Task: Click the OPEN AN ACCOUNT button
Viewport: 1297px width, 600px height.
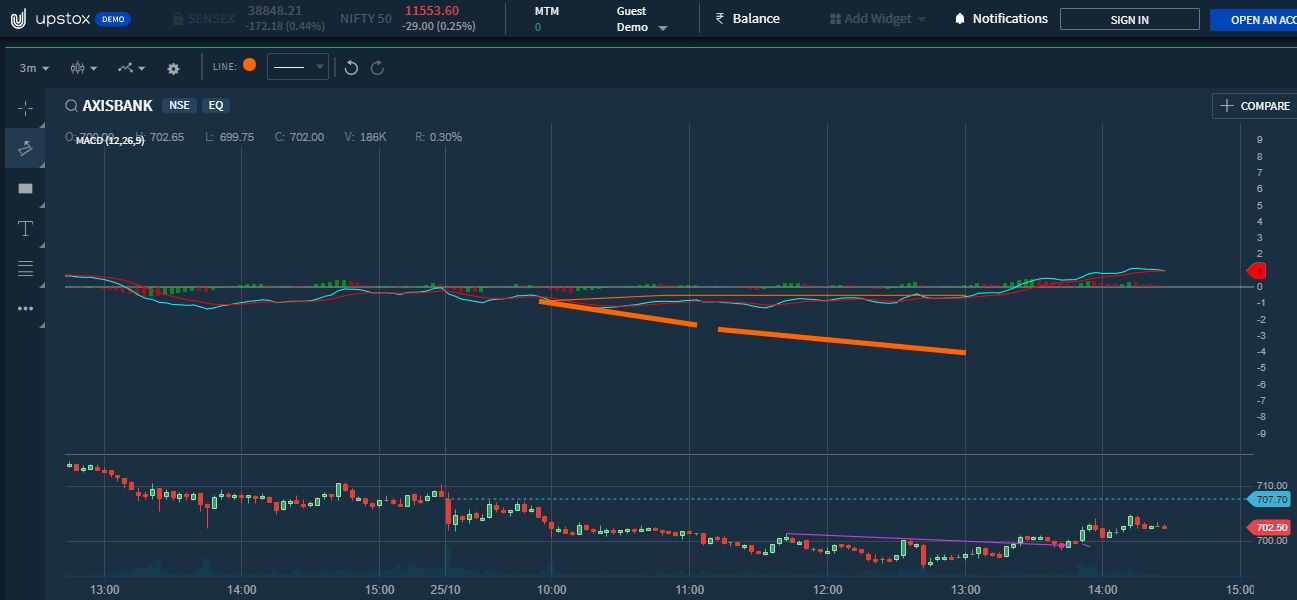Action: coord(1253,19)
